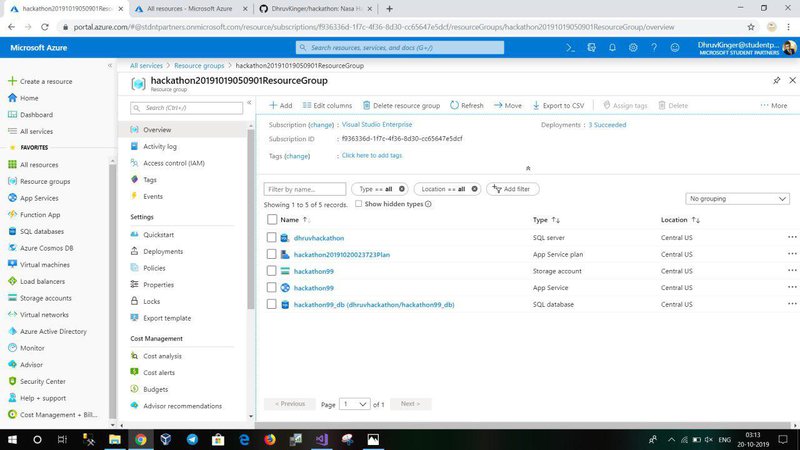Image resolution: width=800 pixels, height=450 pixels.
Task: Sort resources by the Location column
Action: (680, 220)
